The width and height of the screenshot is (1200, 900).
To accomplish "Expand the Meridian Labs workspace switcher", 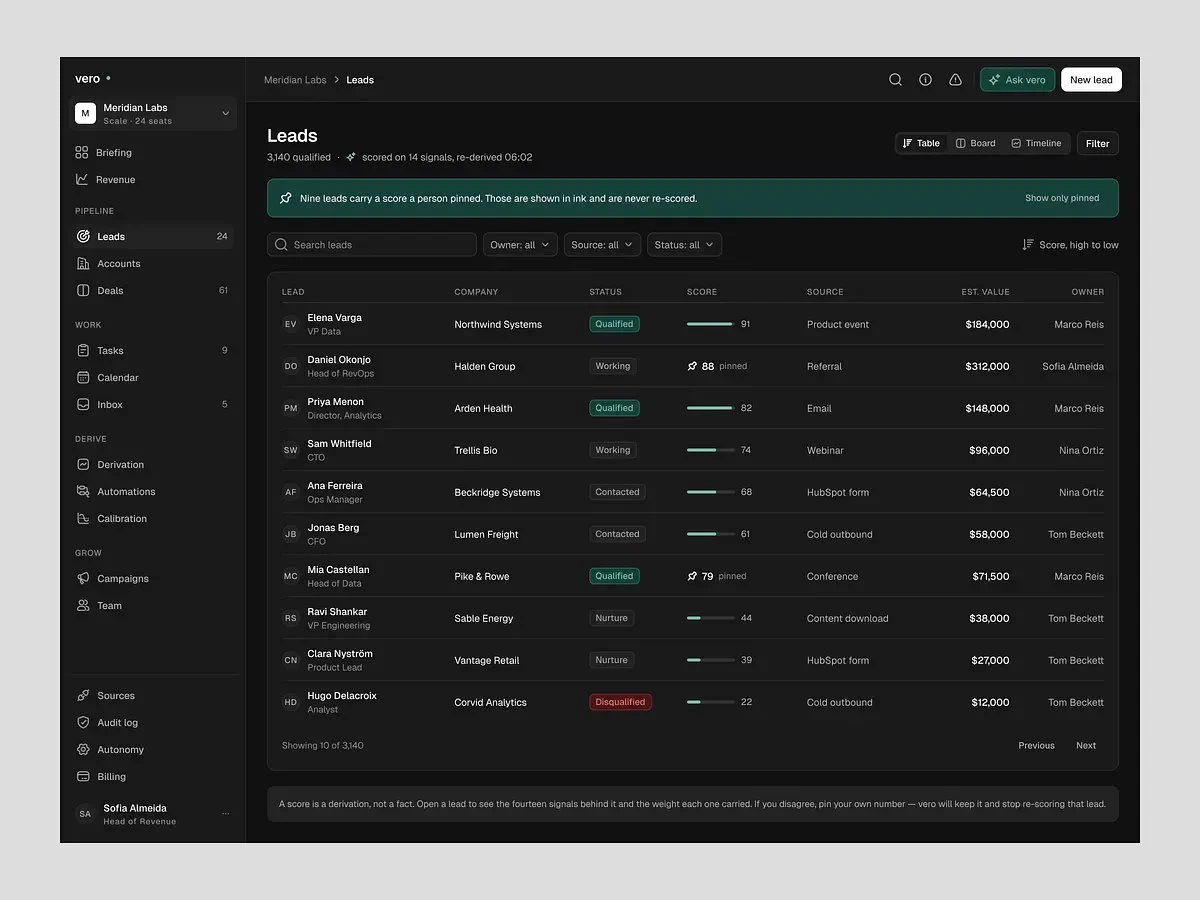I will coord(153,114).
